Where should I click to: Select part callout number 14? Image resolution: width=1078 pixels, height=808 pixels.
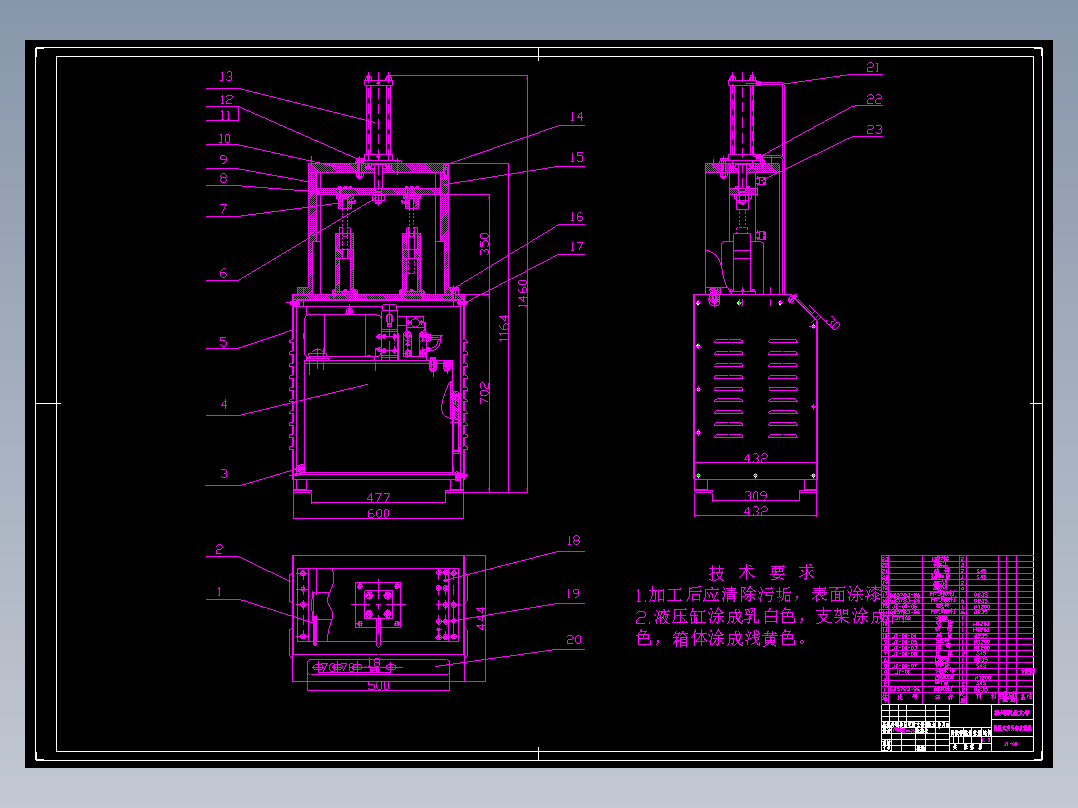click(577, 117)
